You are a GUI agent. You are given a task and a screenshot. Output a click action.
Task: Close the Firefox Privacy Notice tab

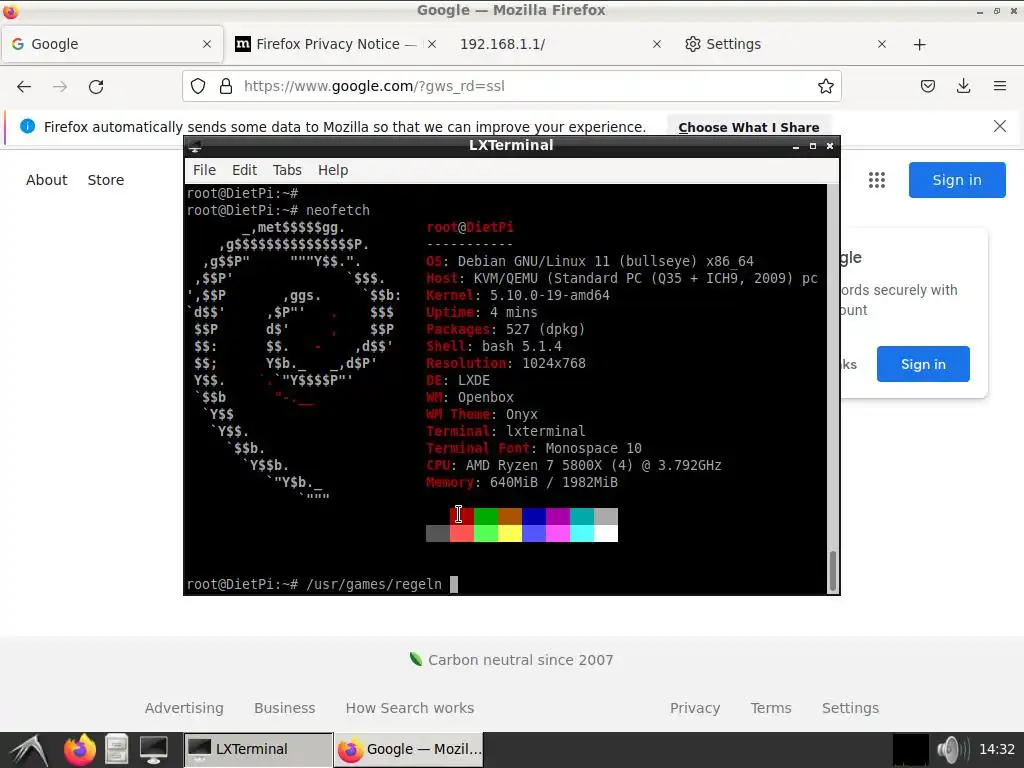coord(432,44)
